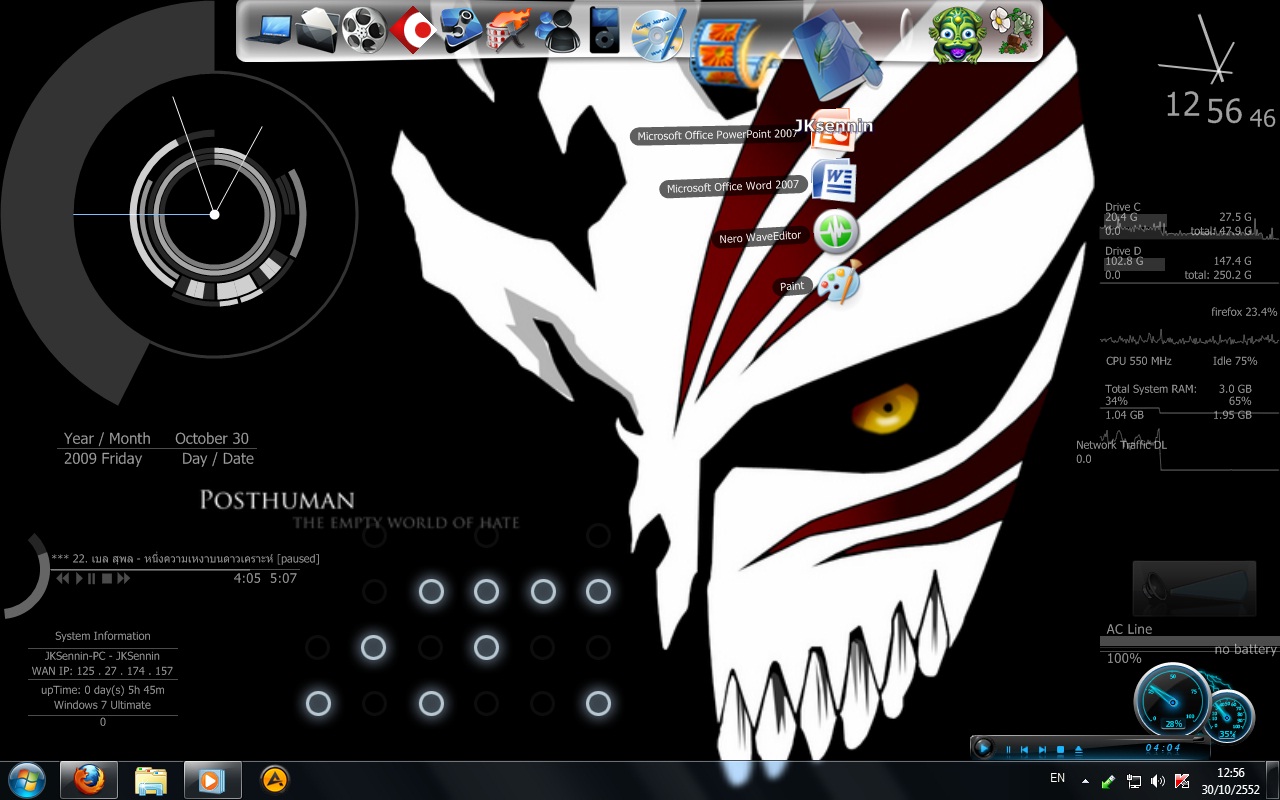
Task: Launch the green frog game dock icon
Action: pos(957,34)
